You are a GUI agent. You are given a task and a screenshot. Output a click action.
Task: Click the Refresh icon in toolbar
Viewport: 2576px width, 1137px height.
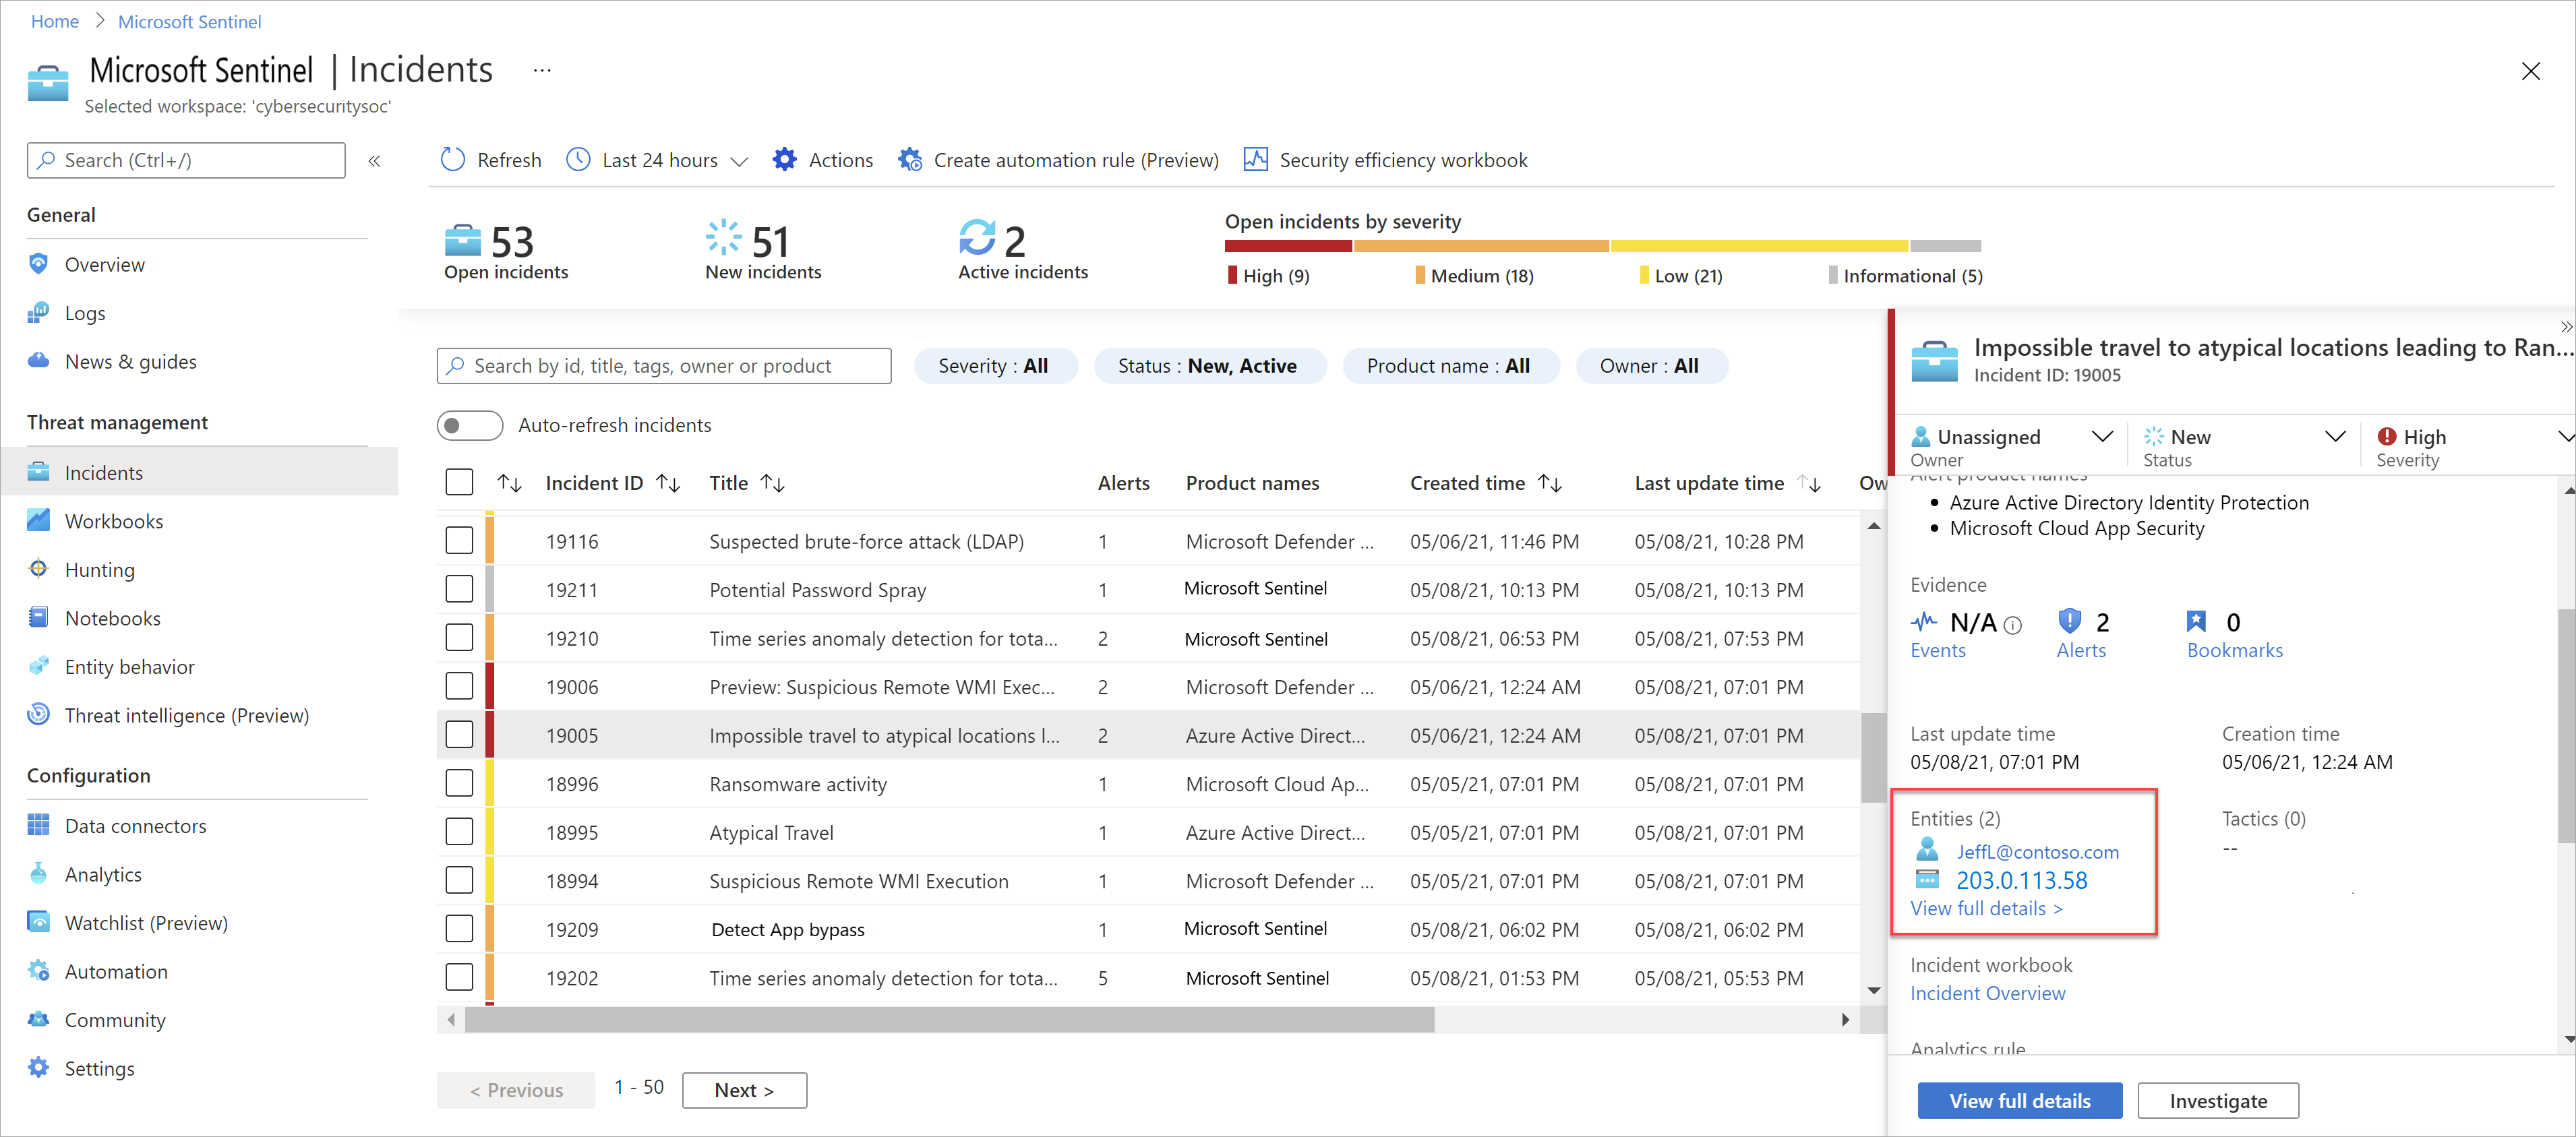(453, 160)
